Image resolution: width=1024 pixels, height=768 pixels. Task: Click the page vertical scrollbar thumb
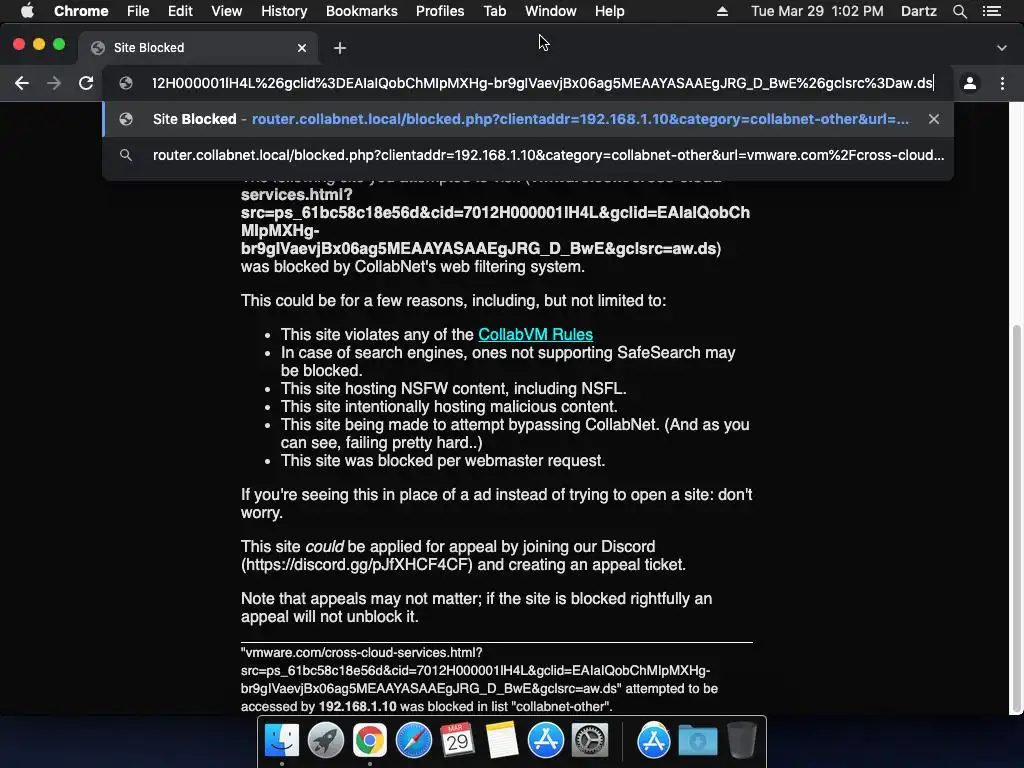[1016, 519]
